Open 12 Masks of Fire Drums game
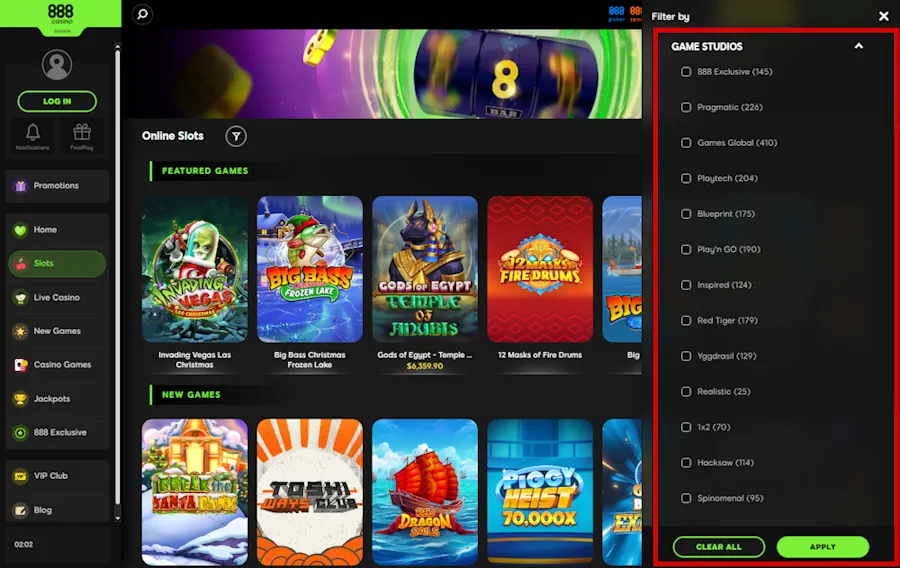 pyautogui.click(x=540, y=269)
